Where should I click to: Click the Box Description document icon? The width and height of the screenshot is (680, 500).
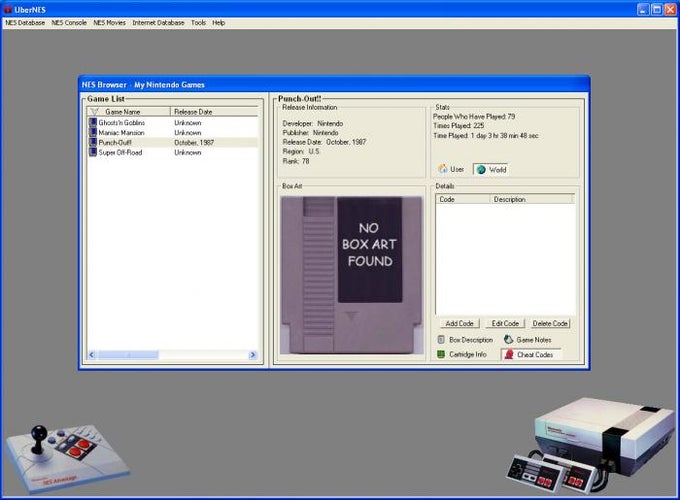(x=441, y=340)
